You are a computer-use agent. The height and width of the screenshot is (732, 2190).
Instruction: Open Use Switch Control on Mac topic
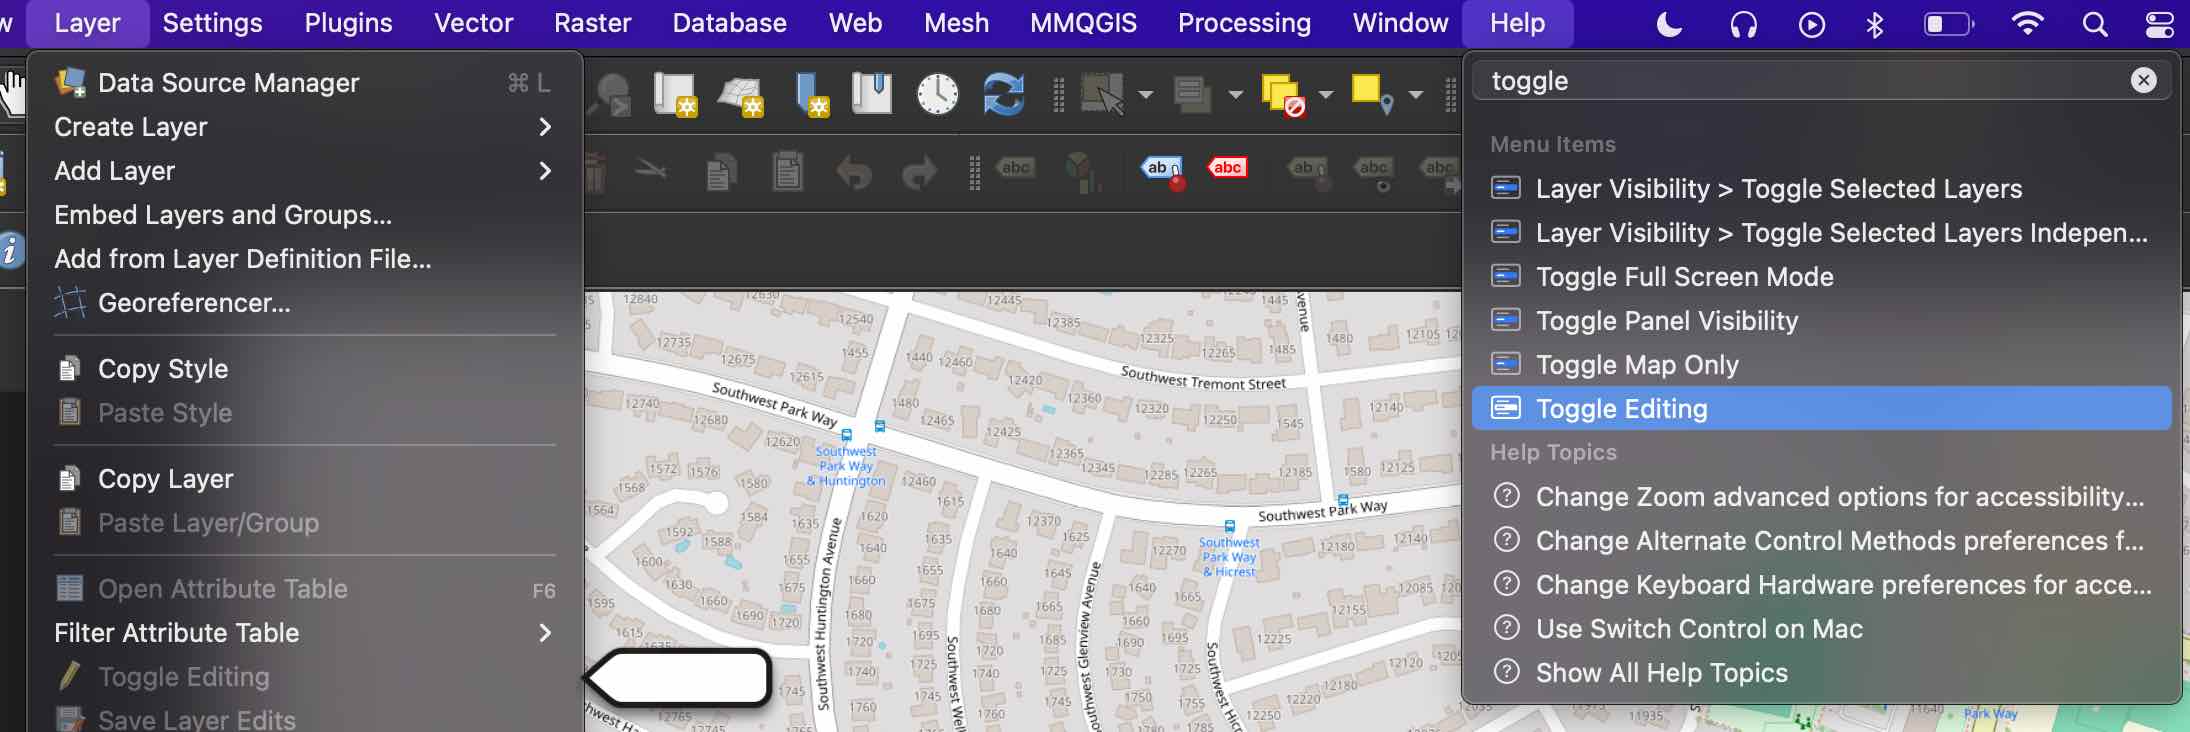[x=1698, y=629]
